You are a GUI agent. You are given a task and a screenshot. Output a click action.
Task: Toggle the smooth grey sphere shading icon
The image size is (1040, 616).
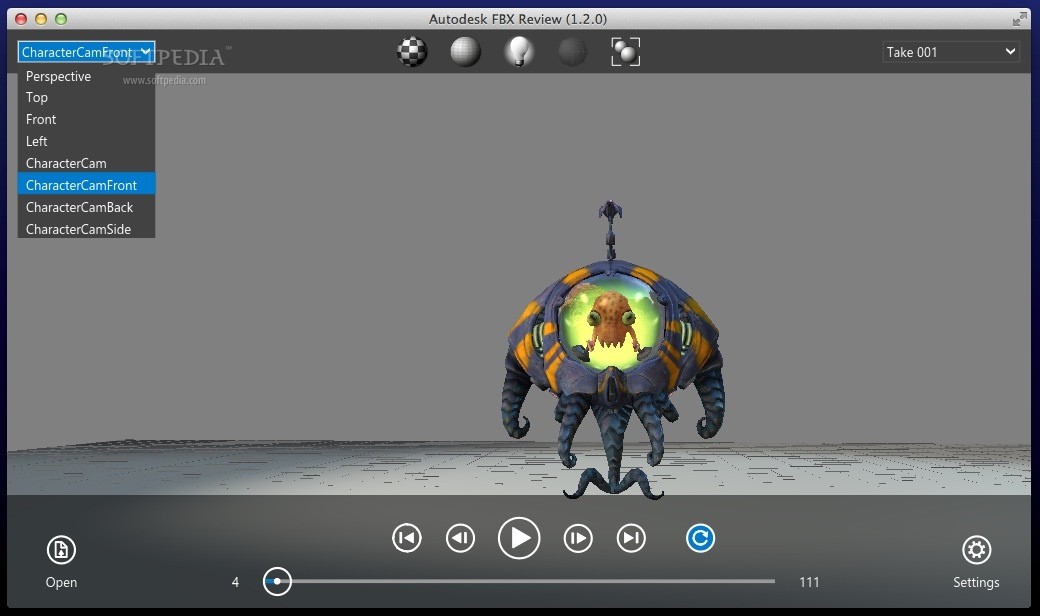click(466, 52)
